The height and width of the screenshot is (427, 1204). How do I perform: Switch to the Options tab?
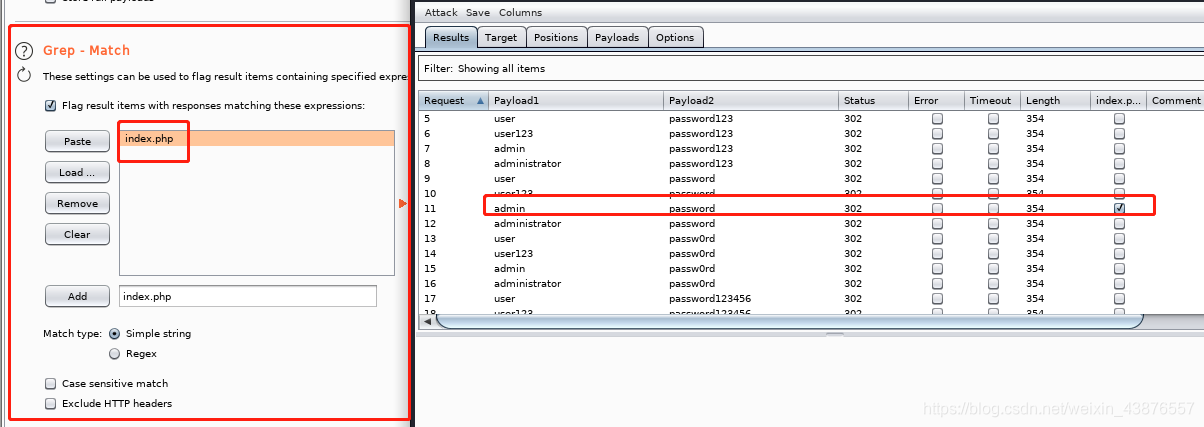pos(675,37)
